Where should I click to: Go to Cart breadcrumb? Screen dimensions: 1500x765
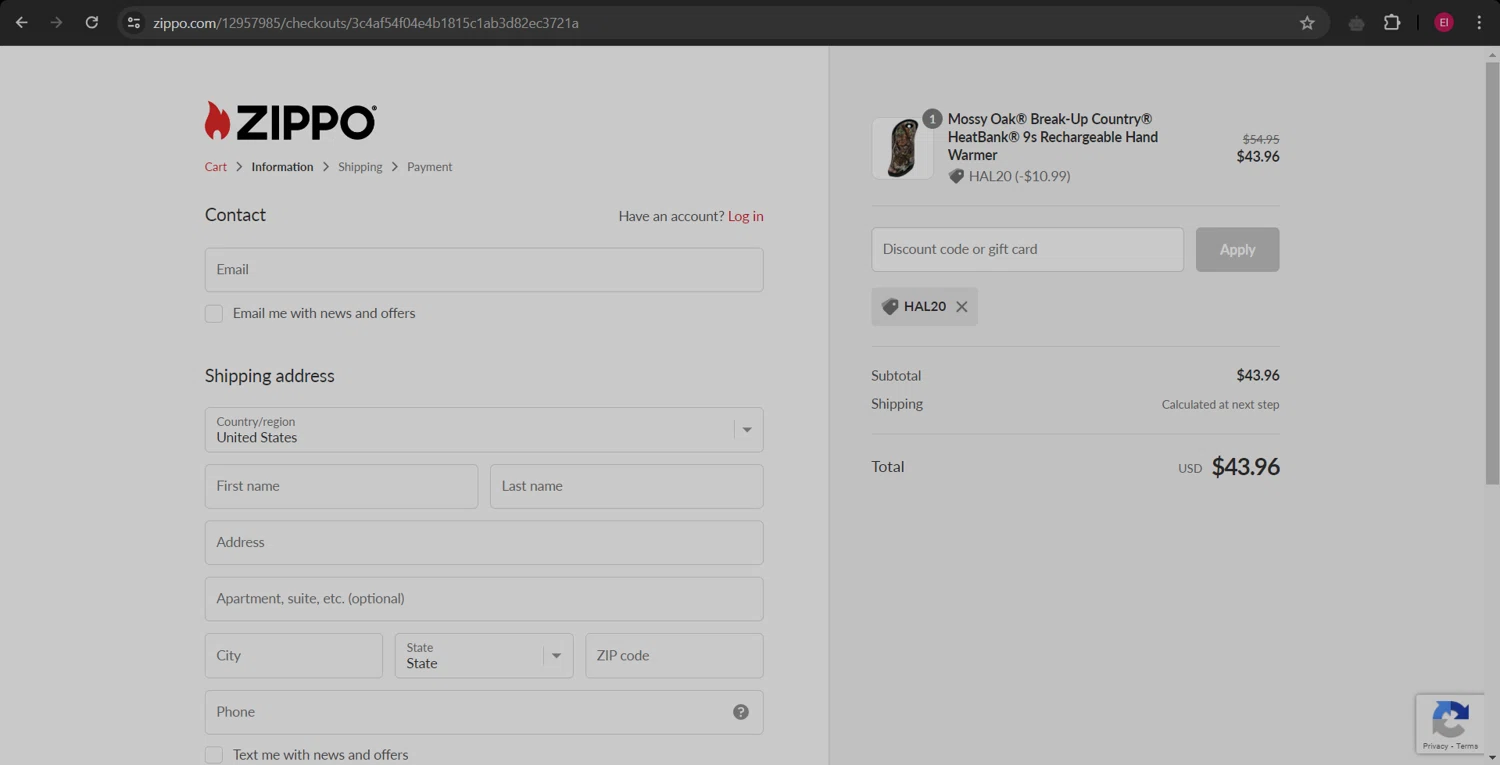coord(215,167)
